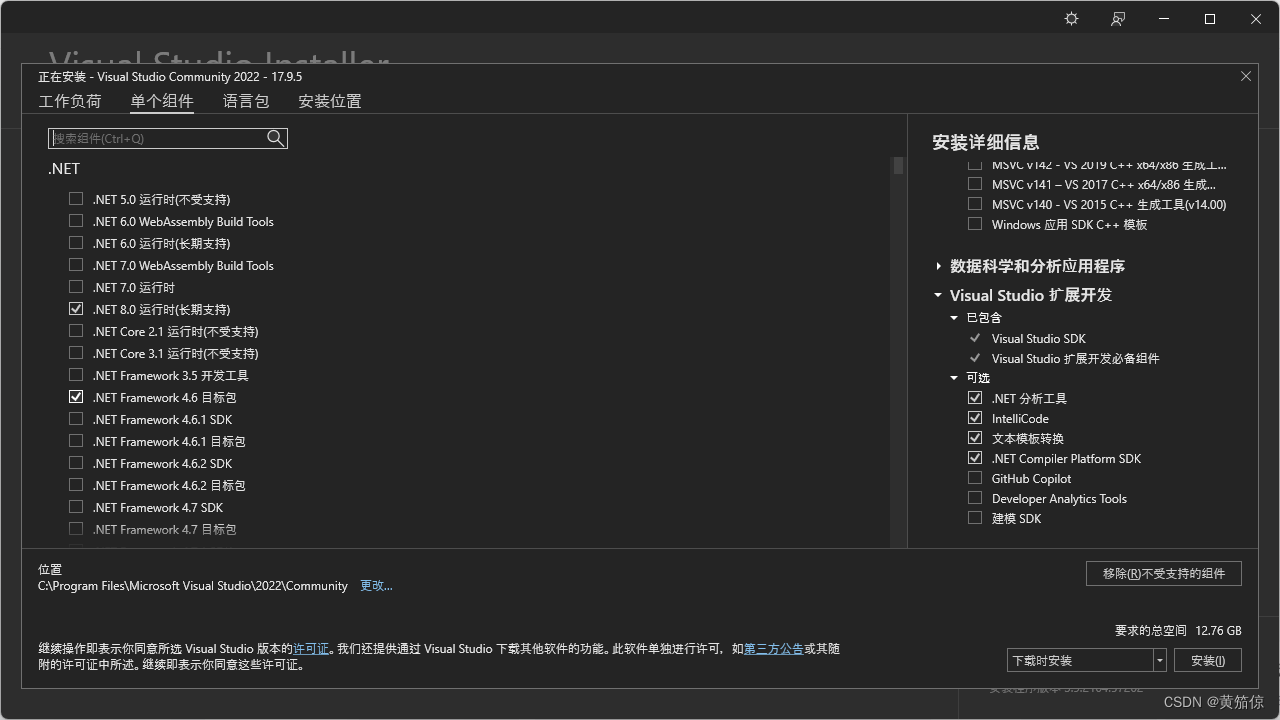This screenshot has width=1280, height=720.
Task: Click the .NET category heading
Action: (x=64, y=169)
